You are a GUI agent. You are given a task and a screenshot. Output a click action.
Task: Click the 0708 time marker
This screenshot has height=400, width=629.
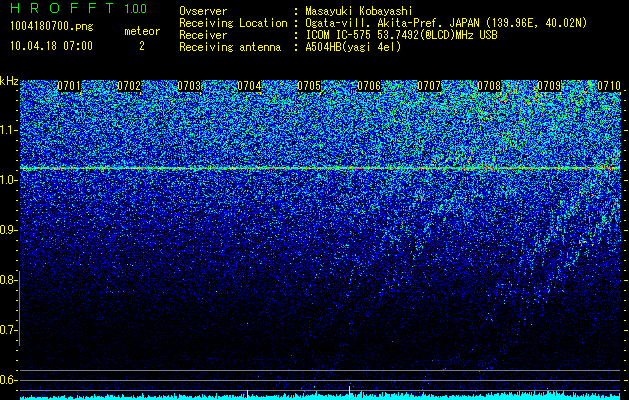pos(489,86)
